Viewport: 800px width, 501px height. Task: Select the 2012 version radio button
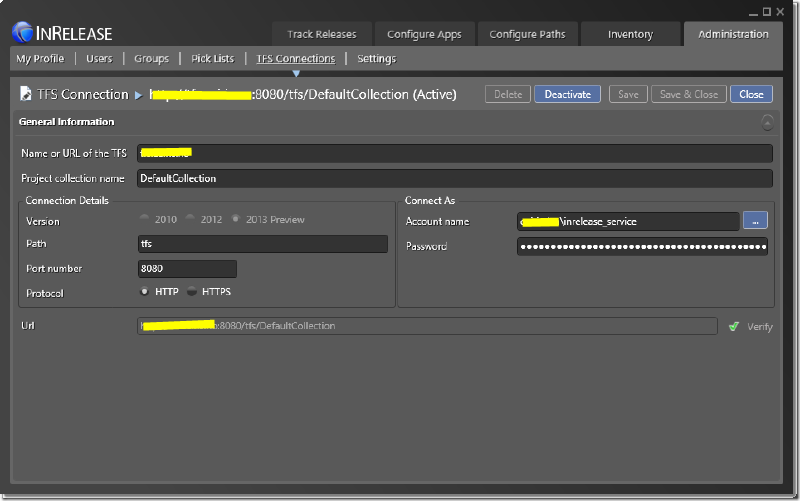[190, 219]
